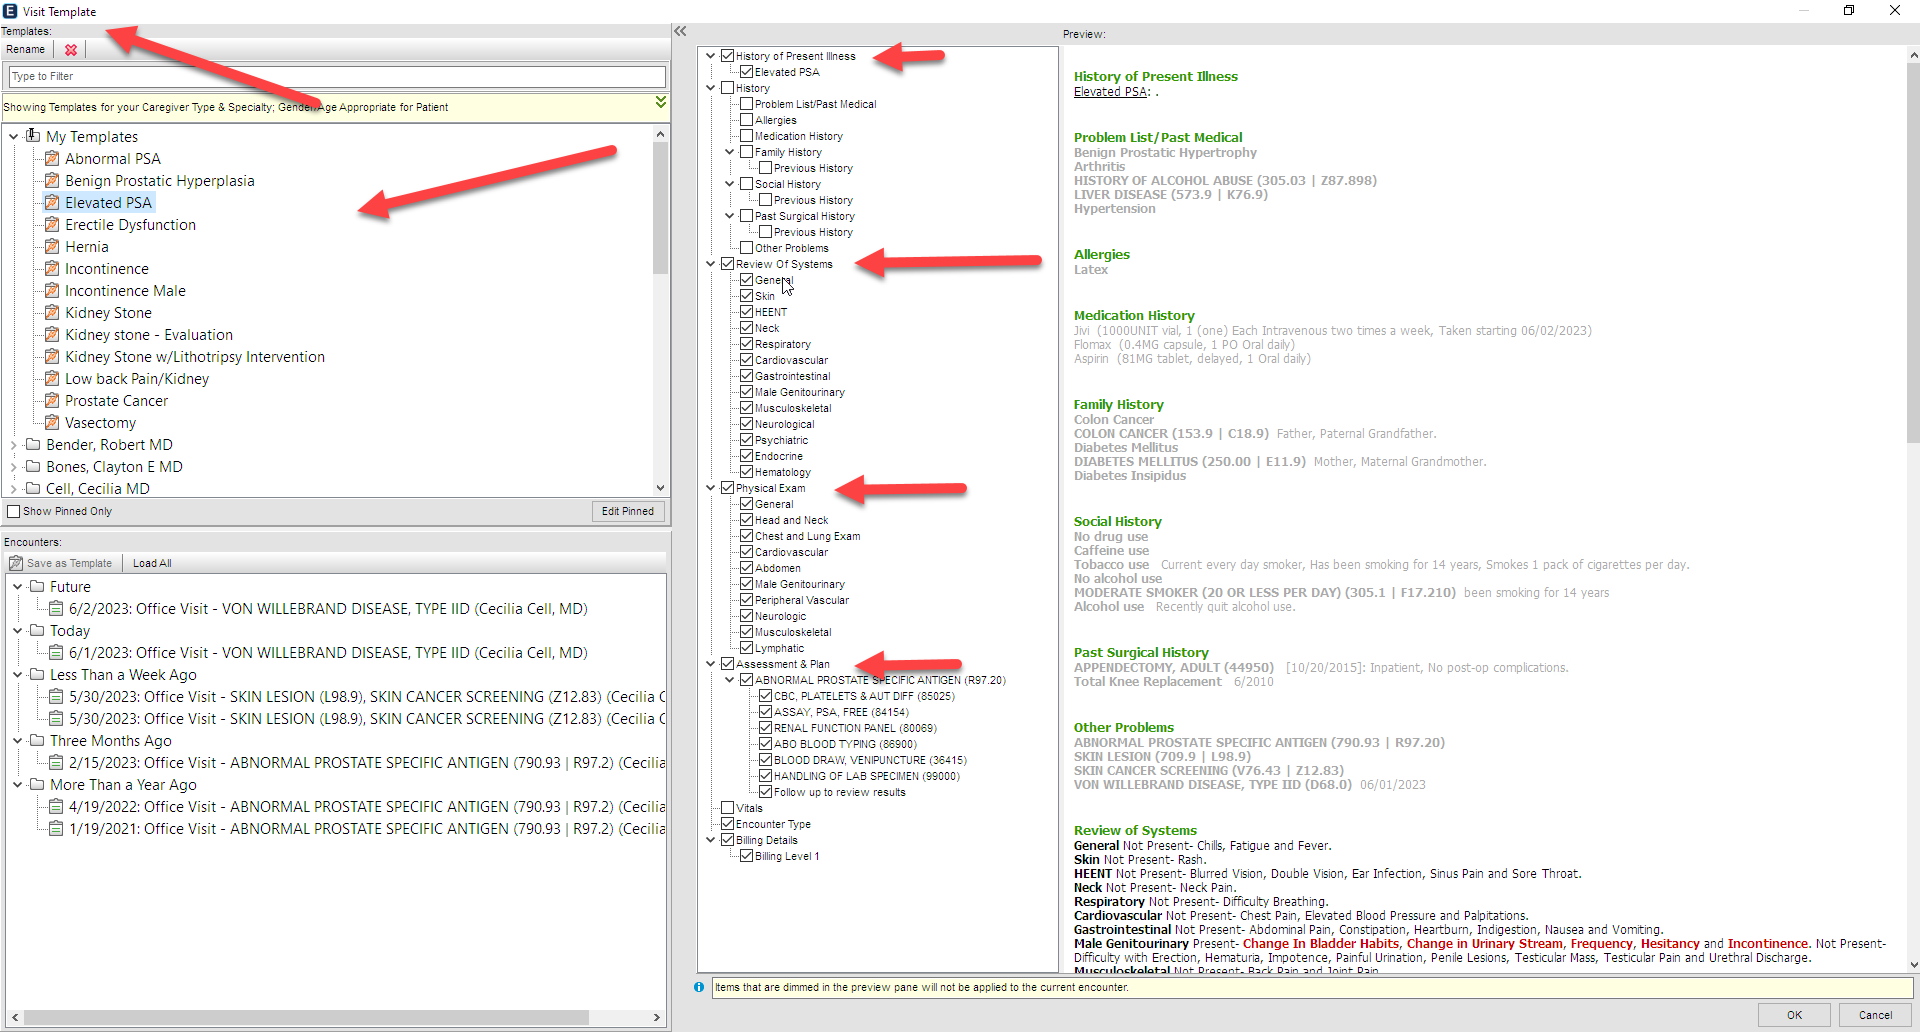Click the Type to Filter input field
The image size is (1920, 1032).
[x=336, y=77]
